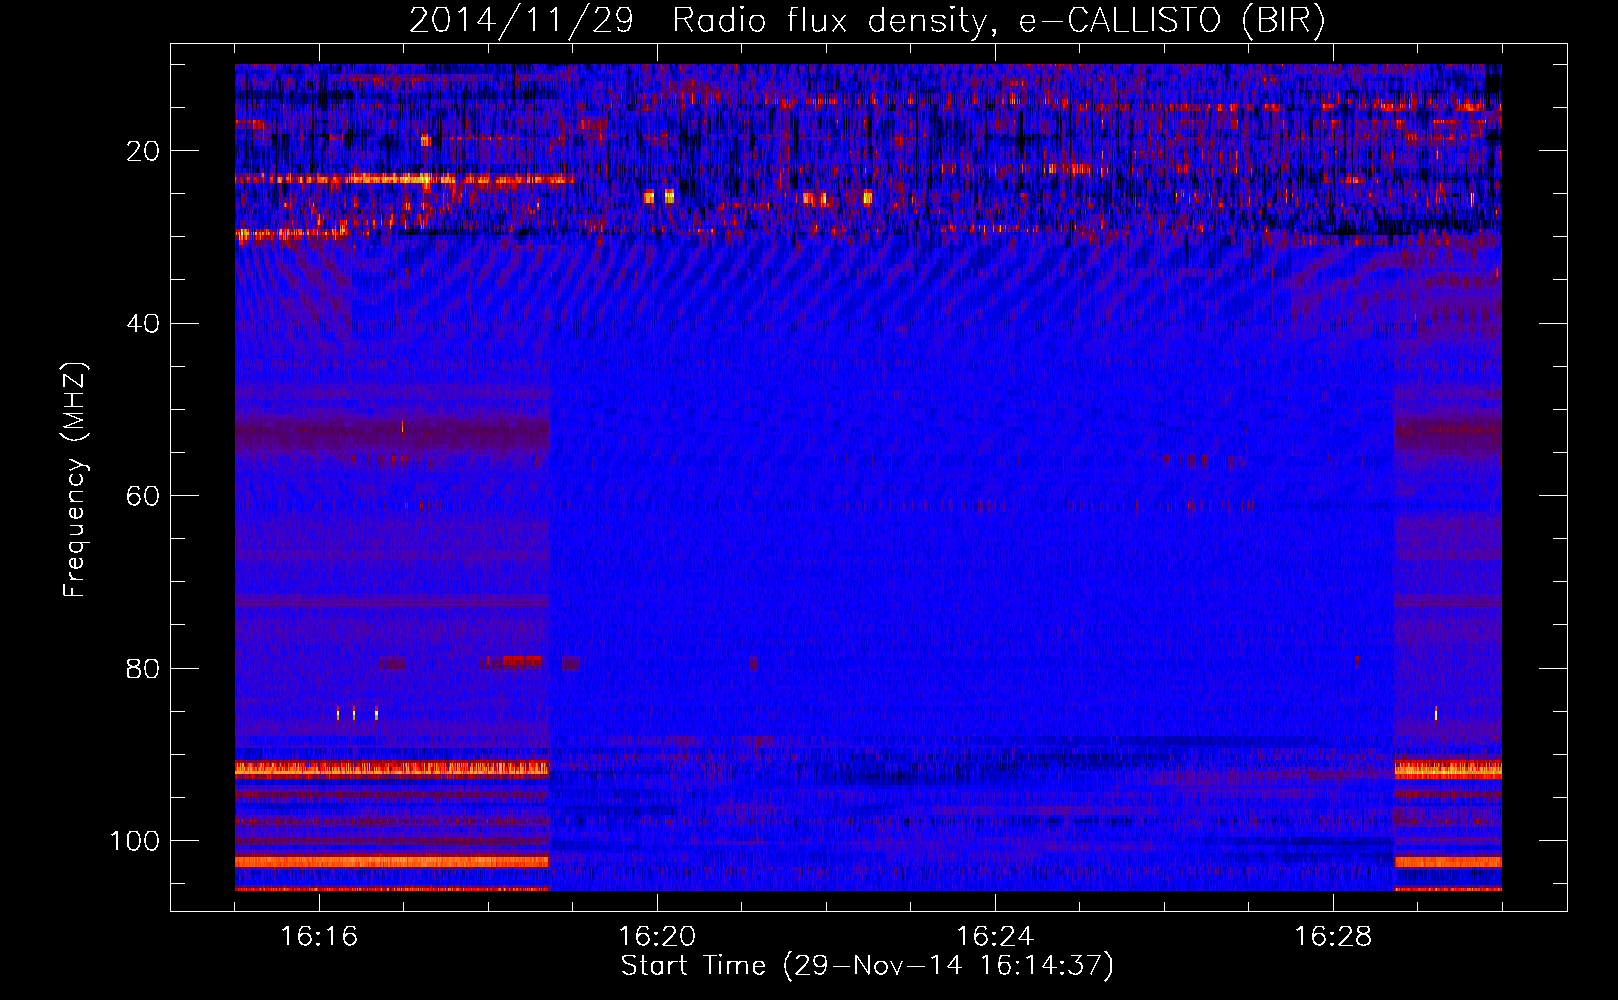Click the "16:28" time tick label
Image resolution: width=1618 pixels, height=1000 pixels.
(1333, 937)
